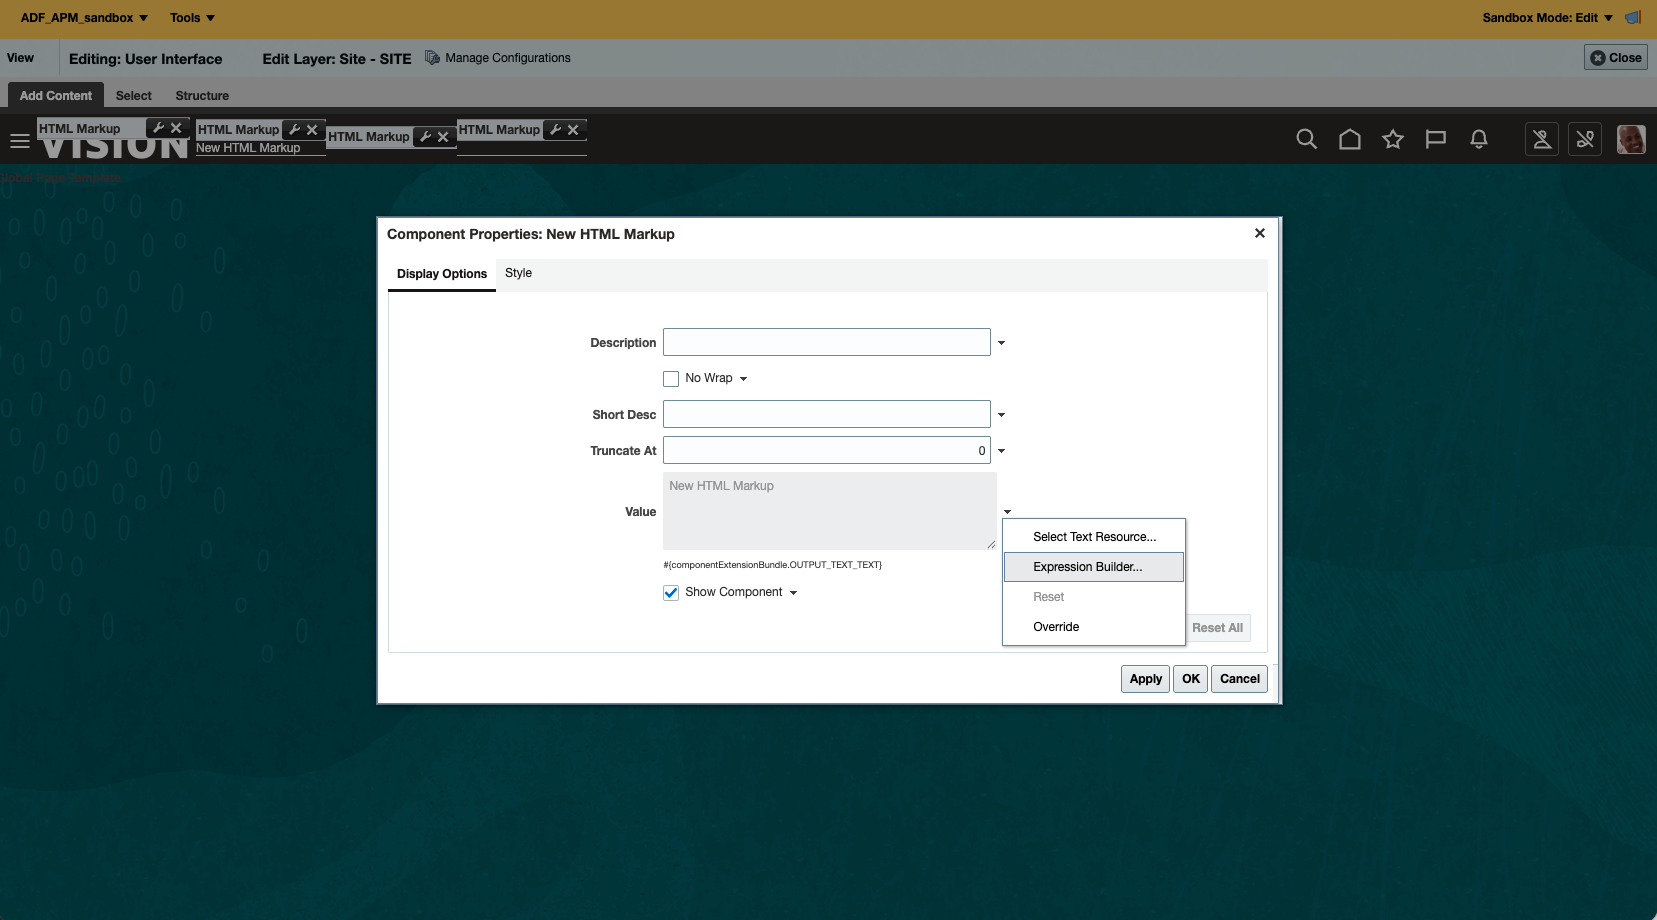Viewport: 1657px width, 920px height.
Task: Open the Favorites star icon
Action: pos(1393,140)
